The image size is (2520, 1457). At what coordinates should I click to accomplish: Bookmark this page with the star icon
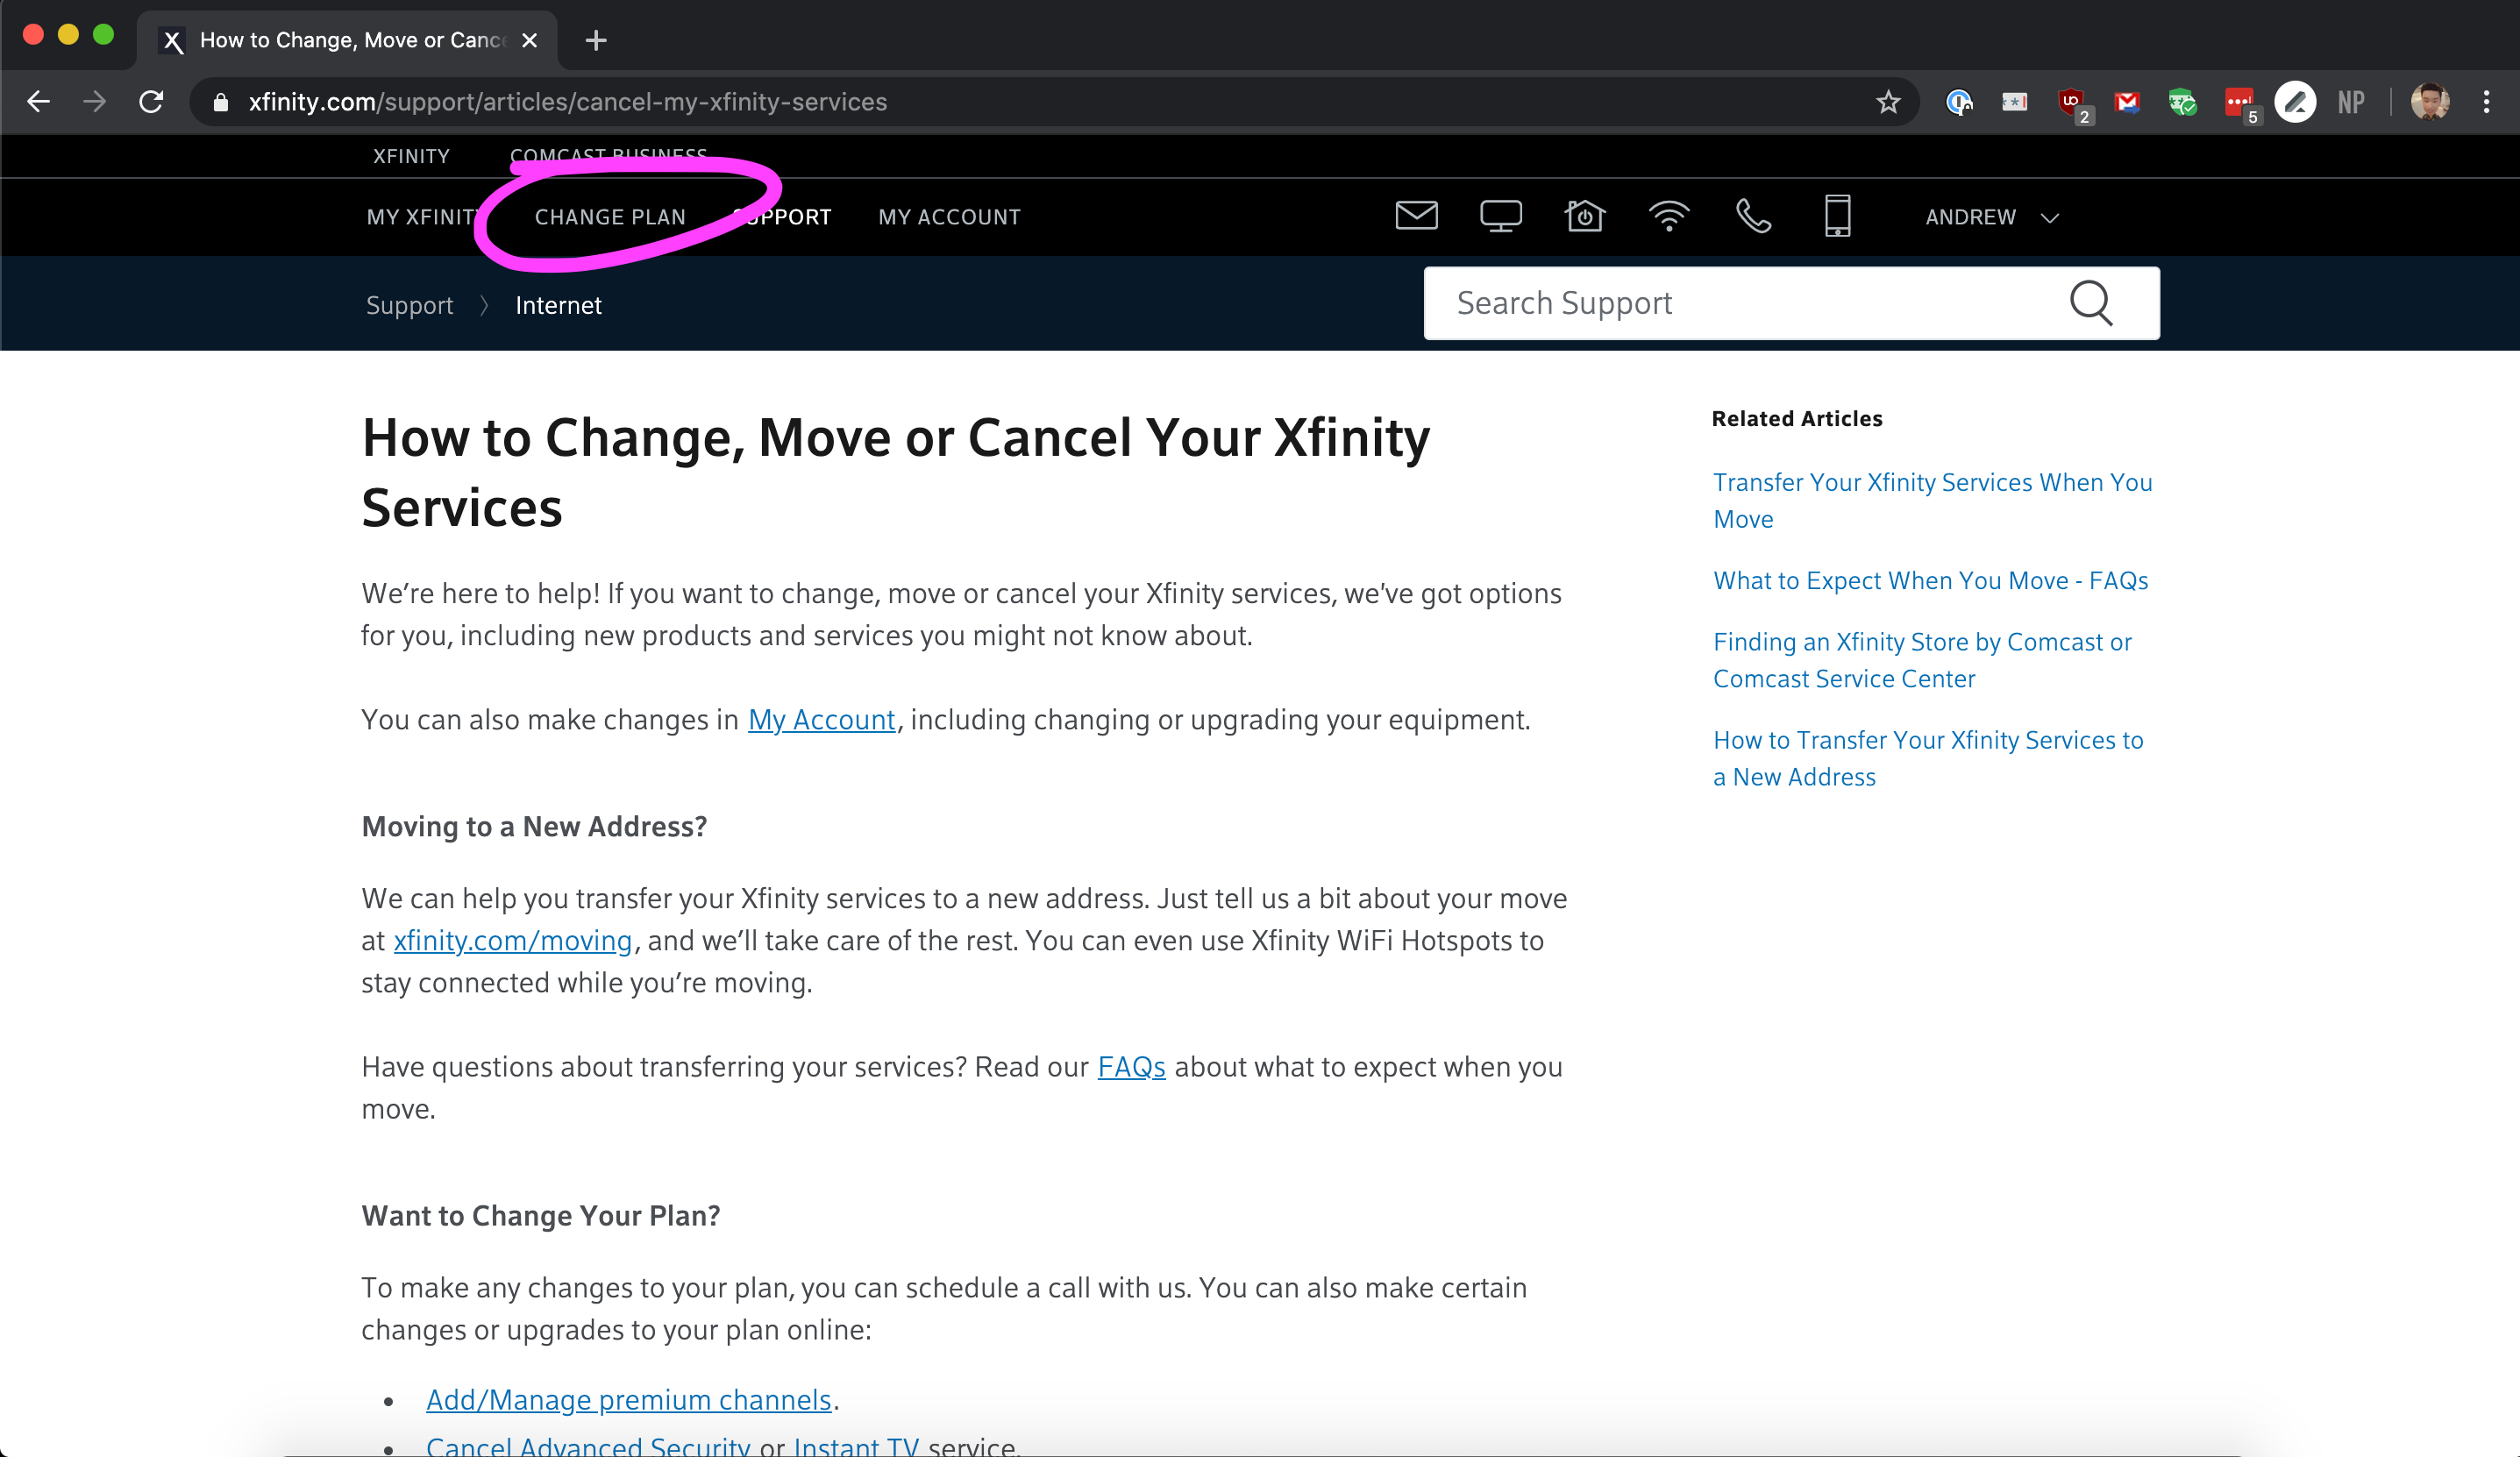tap(1887, 101)
